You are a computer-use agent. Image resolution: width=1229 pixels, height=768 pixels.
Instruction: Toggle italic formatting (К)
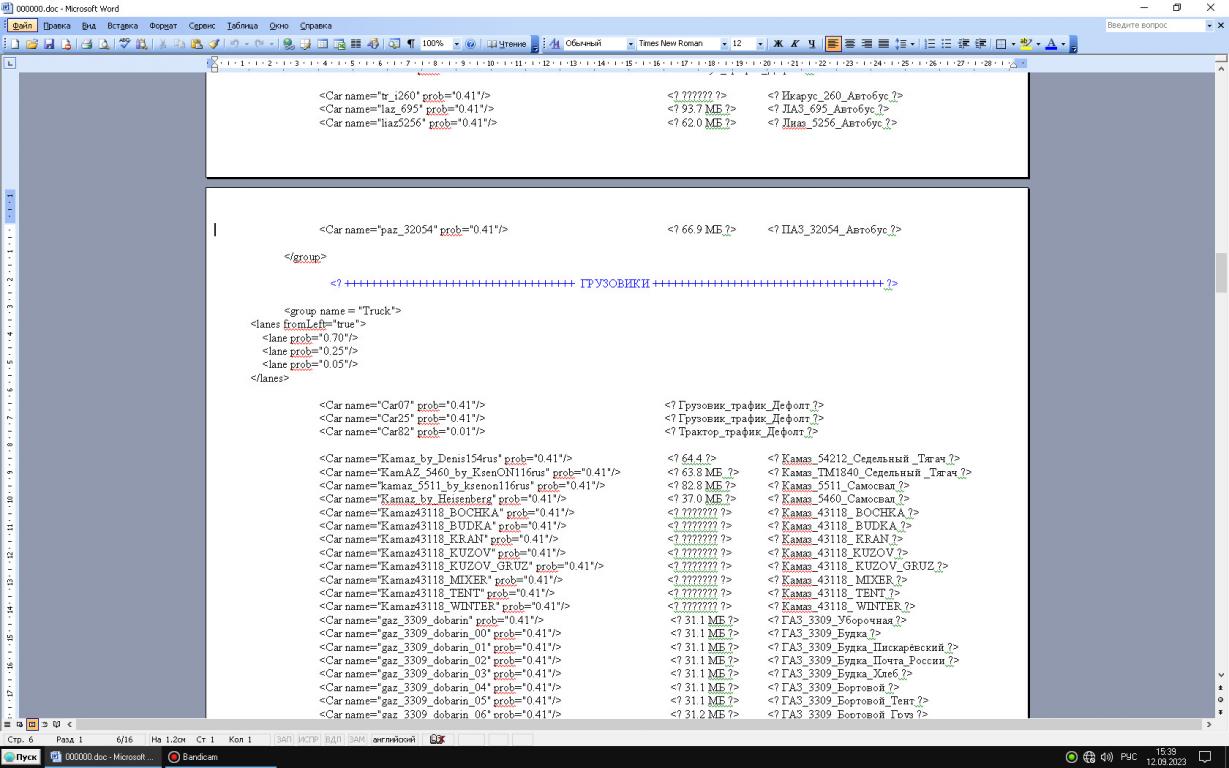pos(794,44)
